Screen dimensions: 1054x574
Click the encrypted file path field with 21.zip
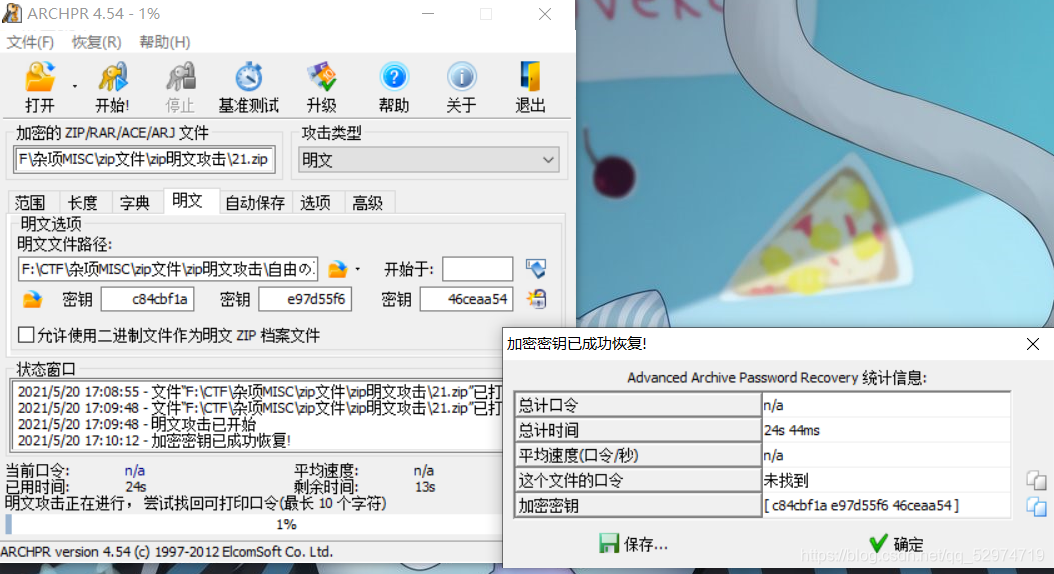coord(144,160)
